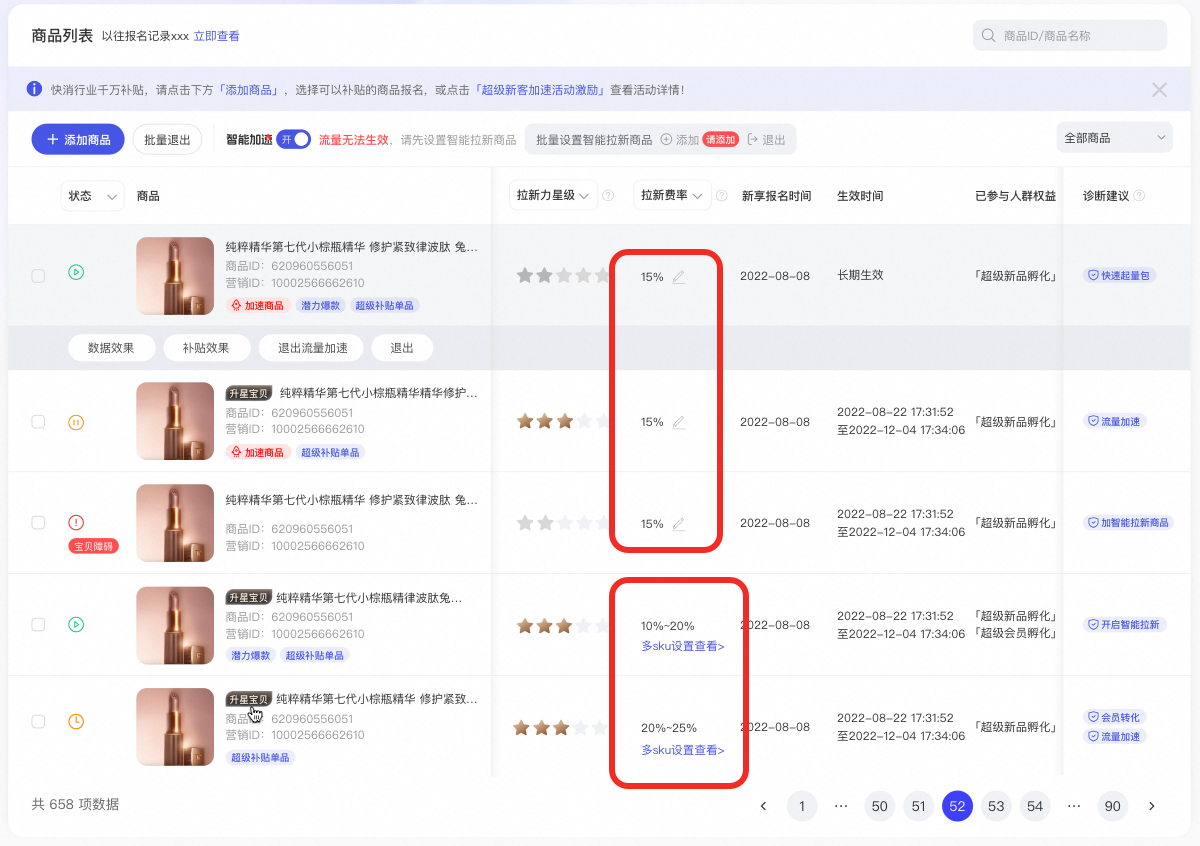Click the orange clock status icon
The image size is (1200, 846).
click(76, 721)
